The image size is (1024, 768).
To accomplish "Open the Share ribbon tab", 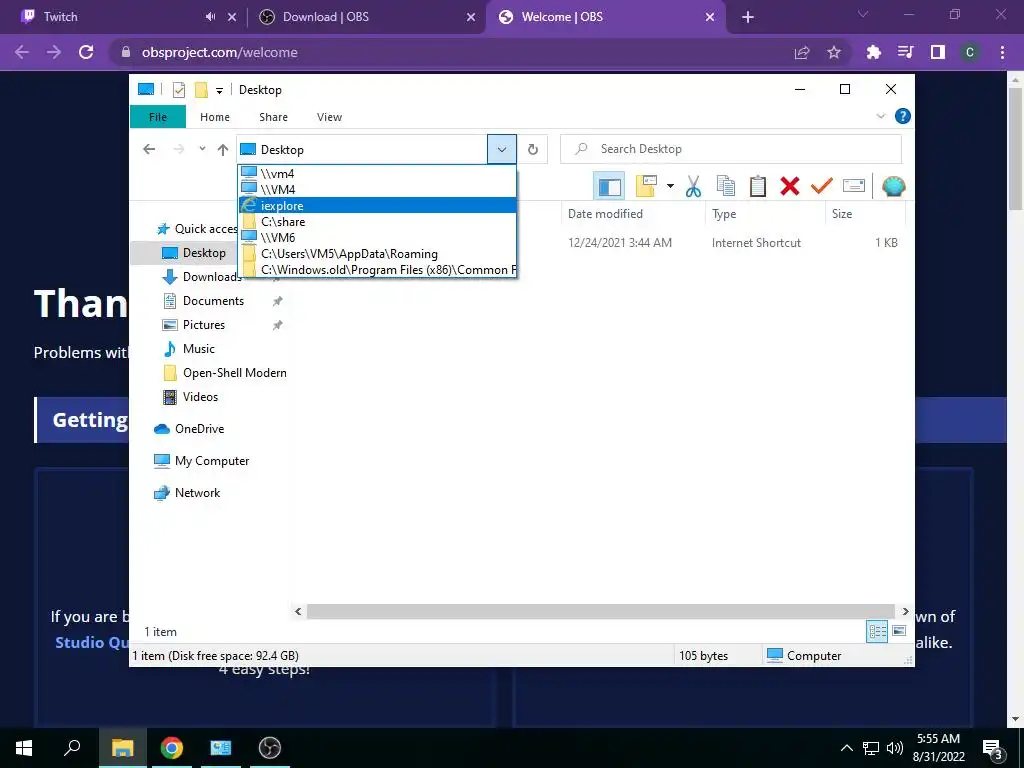I will tap(273, 117).
